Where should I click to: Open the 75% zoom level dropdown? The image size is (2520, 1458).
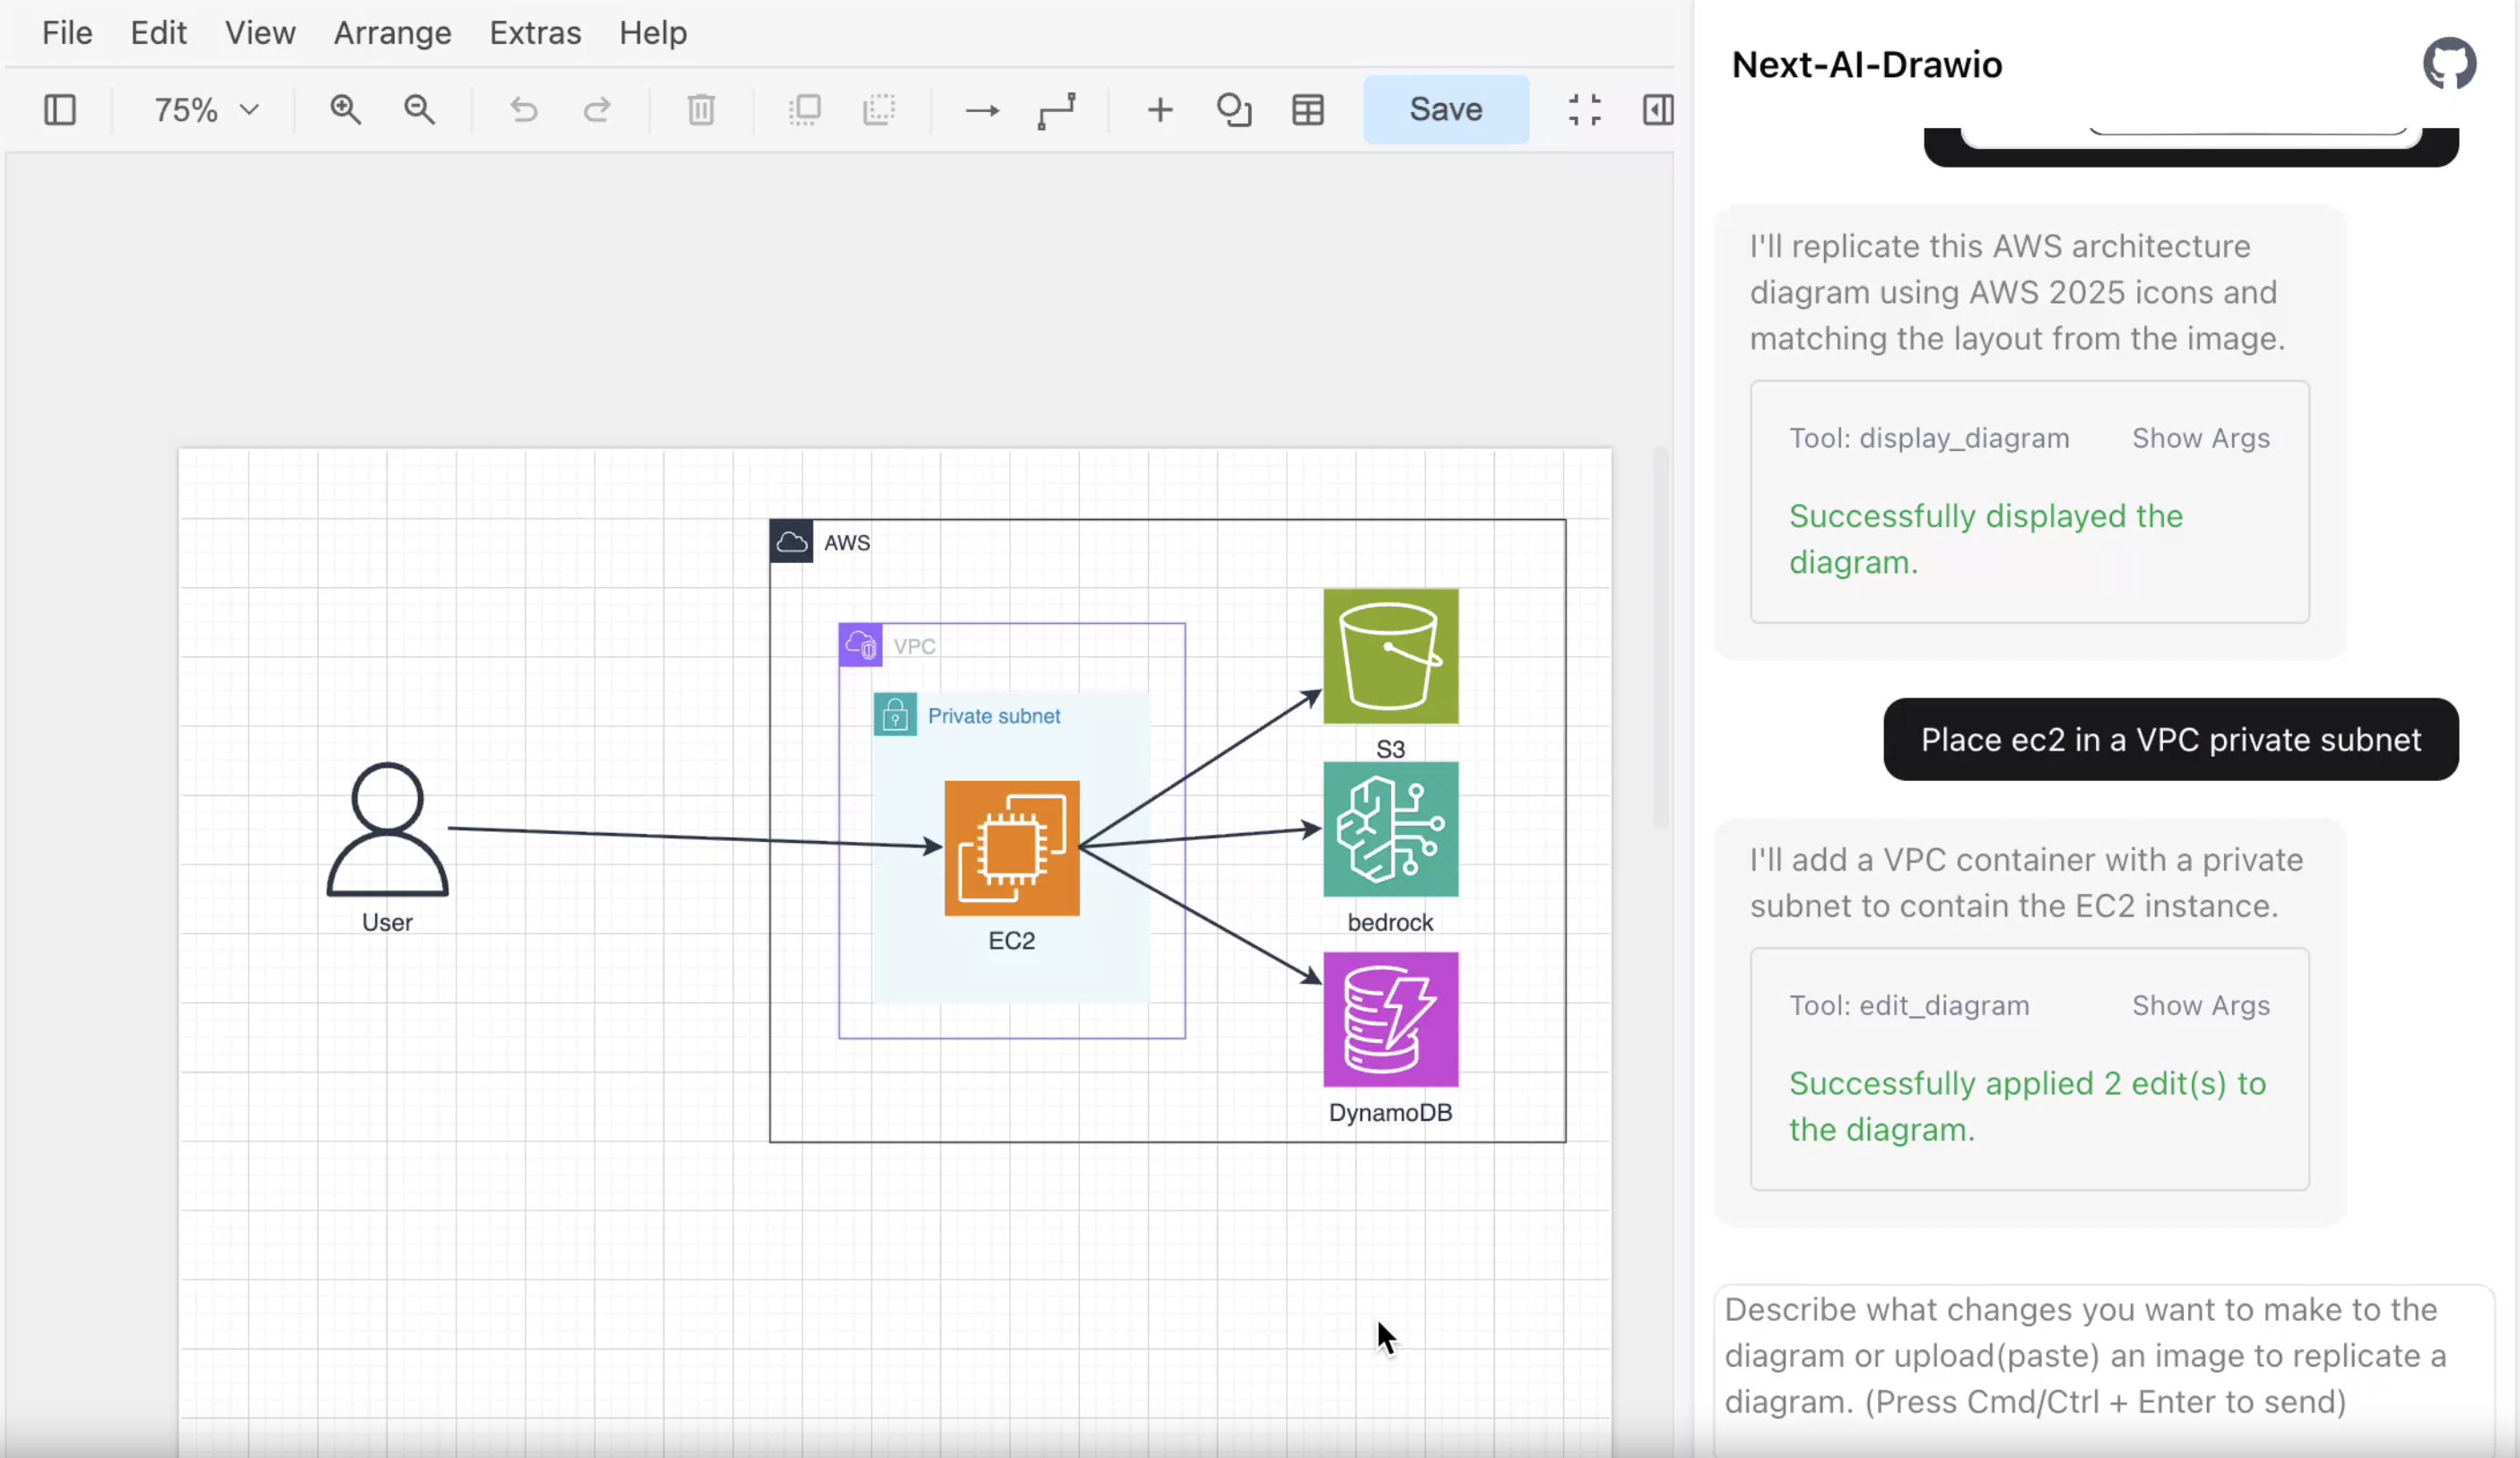click(206, 109)
